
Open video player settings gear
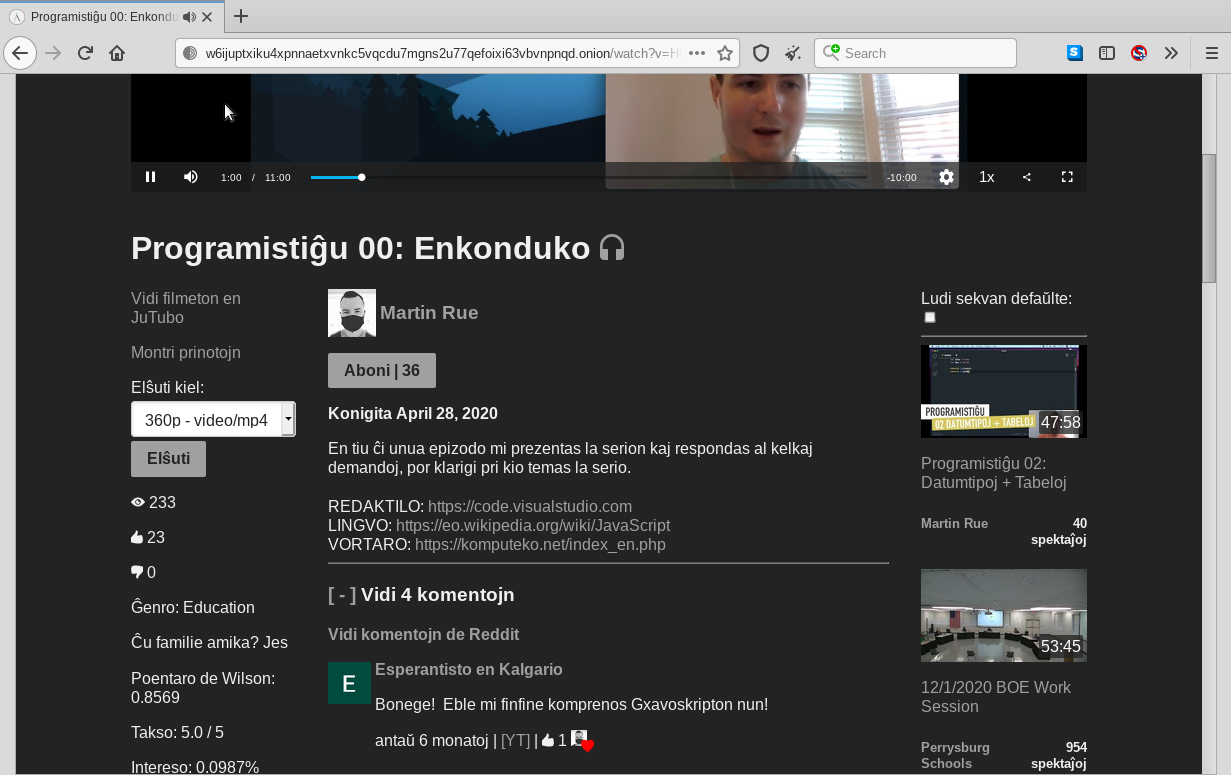point(946,177)
